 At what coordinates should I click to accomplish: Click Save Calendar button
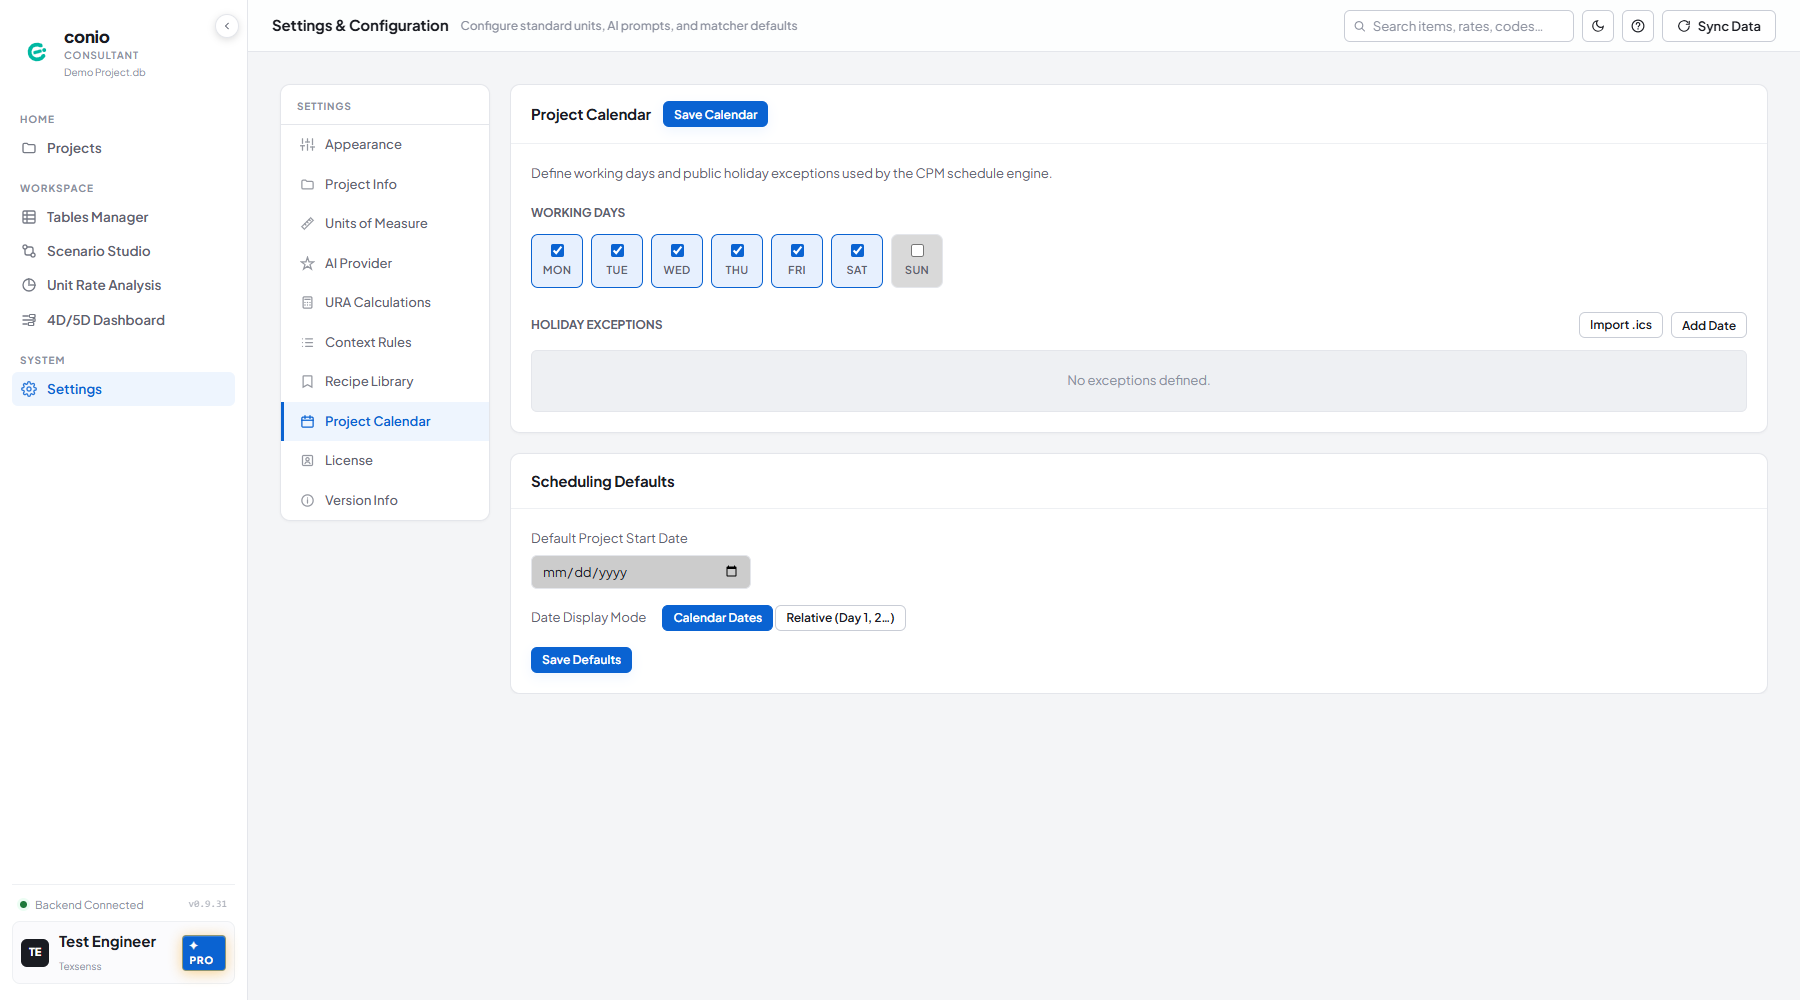point(715,115)
